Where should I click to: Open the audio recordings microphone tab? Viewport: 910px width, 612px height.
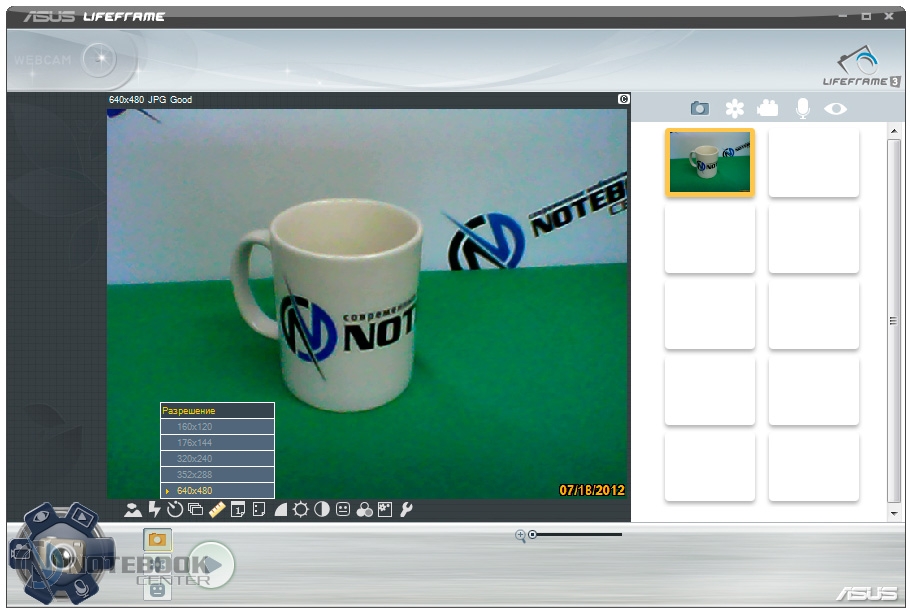[802, 108]
